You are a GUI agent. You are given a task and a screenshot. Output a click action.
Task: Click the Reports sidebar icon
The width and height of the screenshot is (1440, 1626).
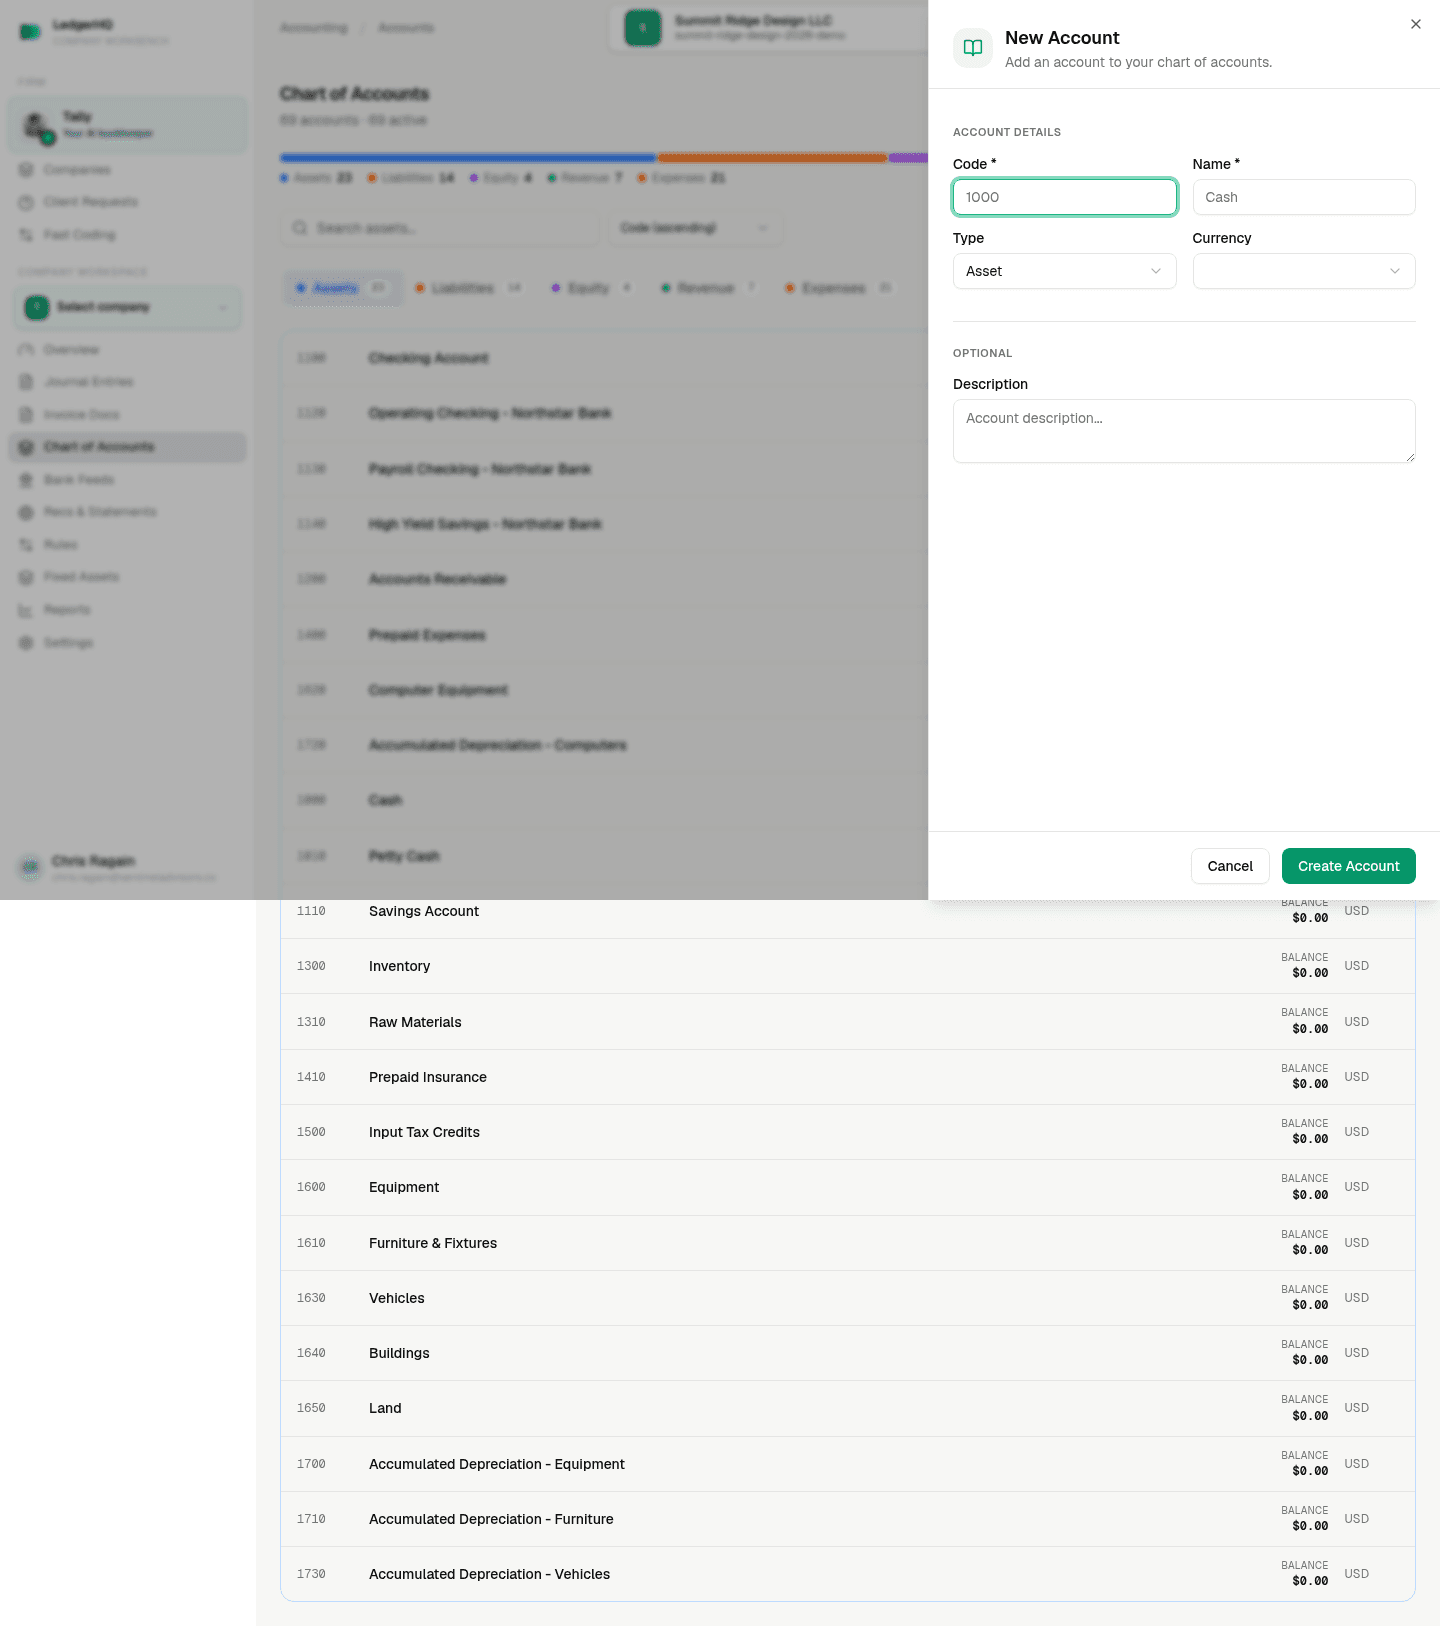[x=26, y=610]
